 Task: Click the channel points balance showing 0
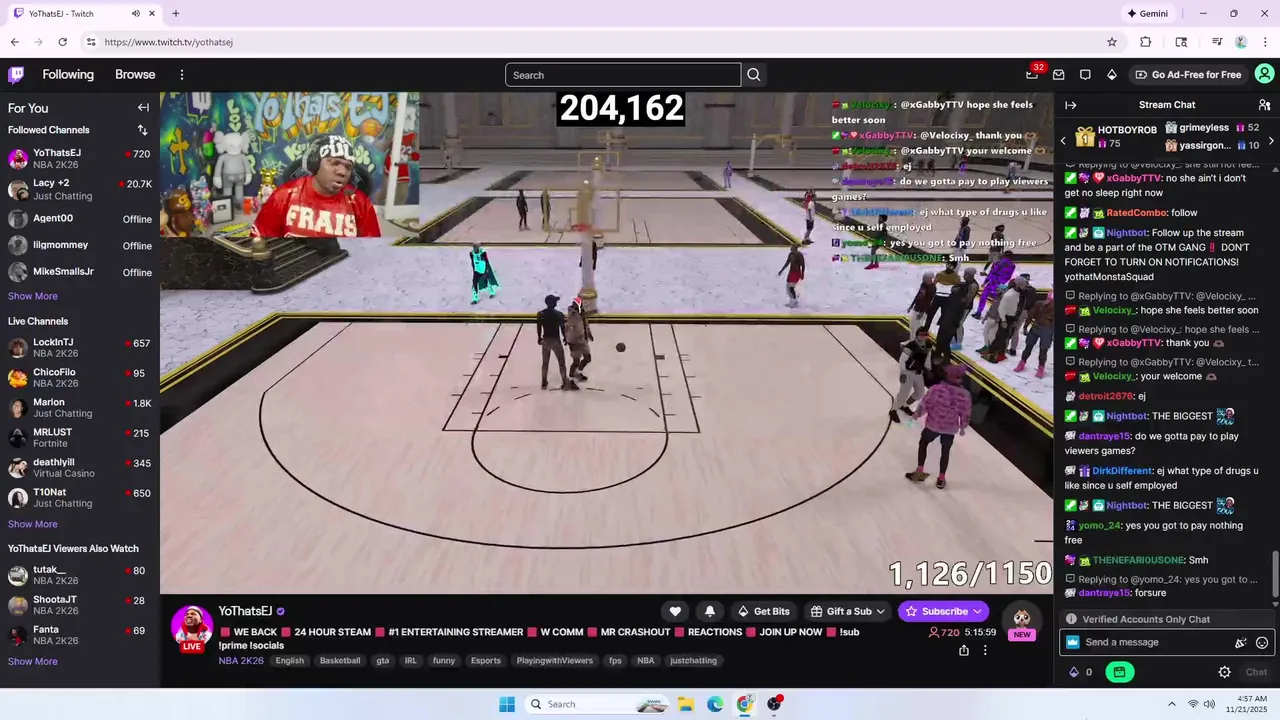[1080, 672]
